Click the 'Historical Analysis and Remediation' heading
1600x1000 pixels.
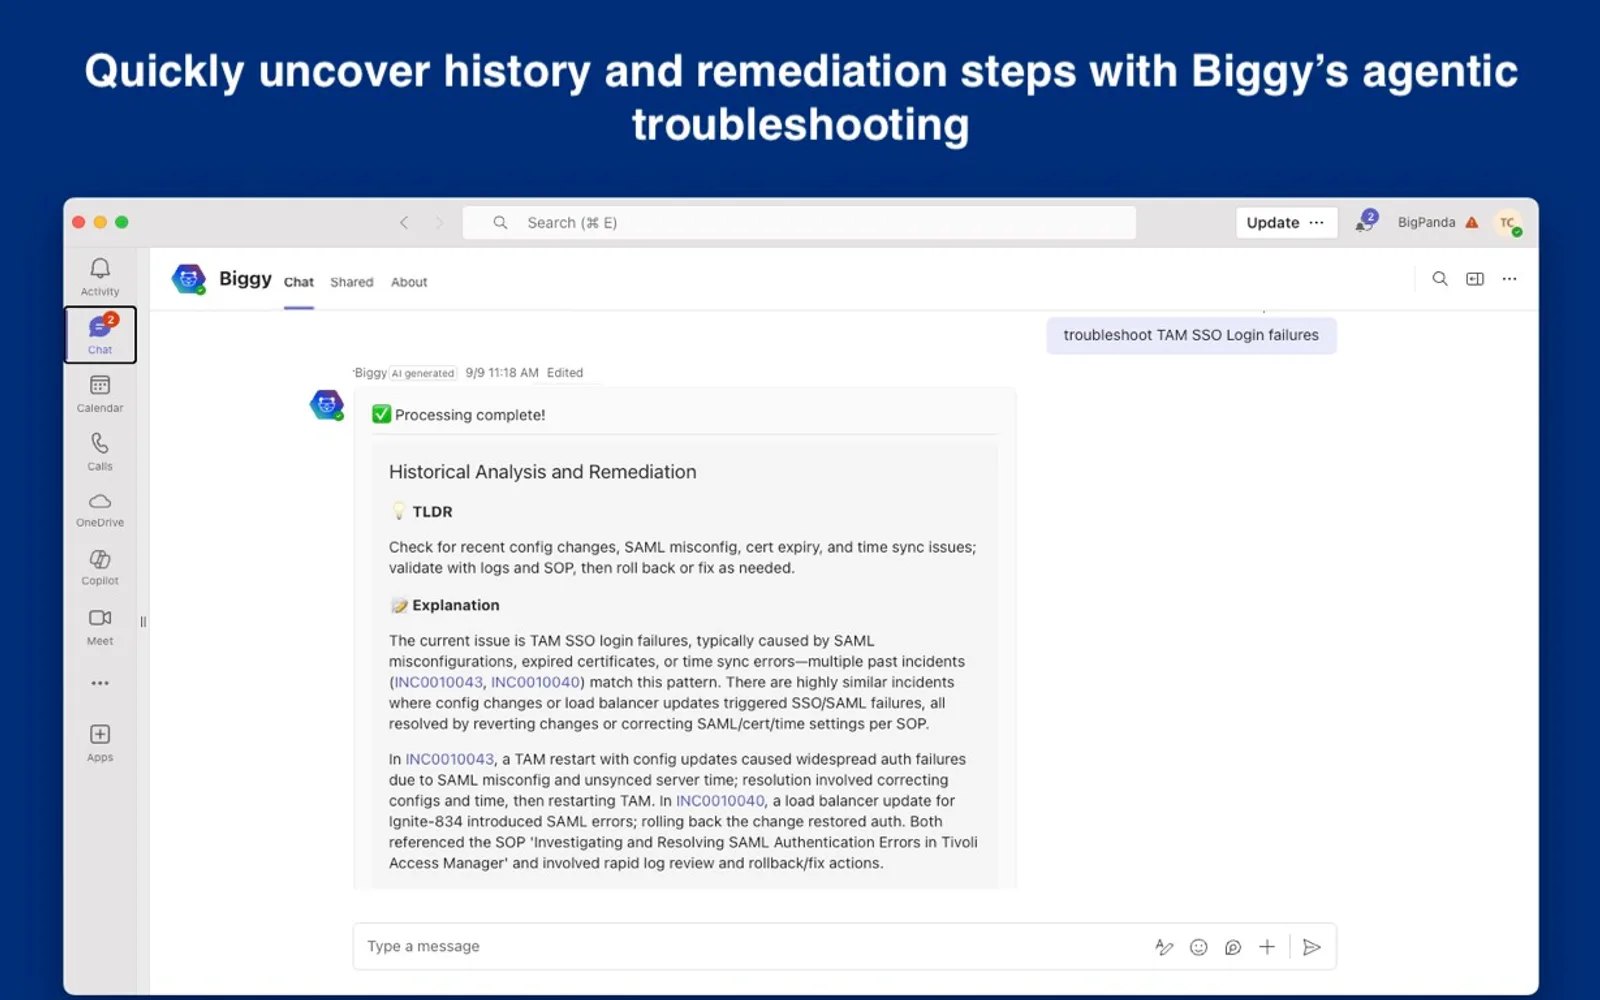(543, 472)
